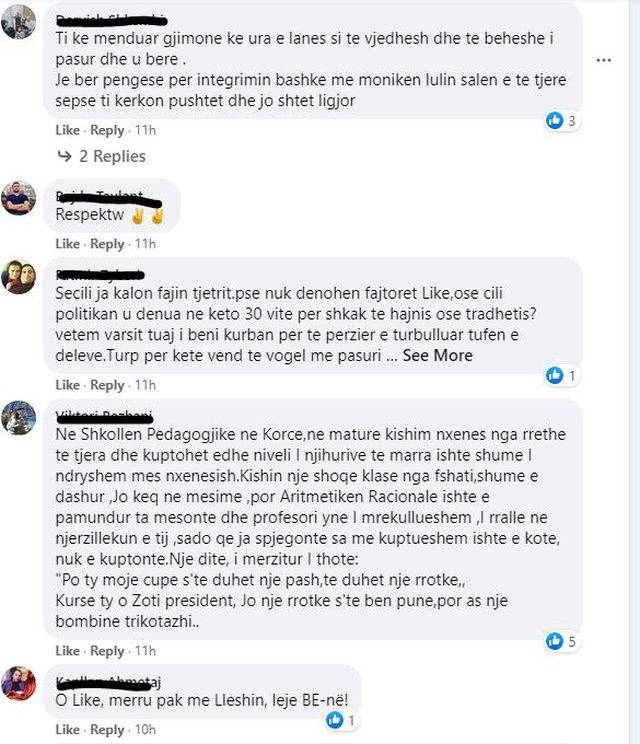The image size is (640, 744).
Task: Expand comment text with See More
Action: (x=437, y=355)
